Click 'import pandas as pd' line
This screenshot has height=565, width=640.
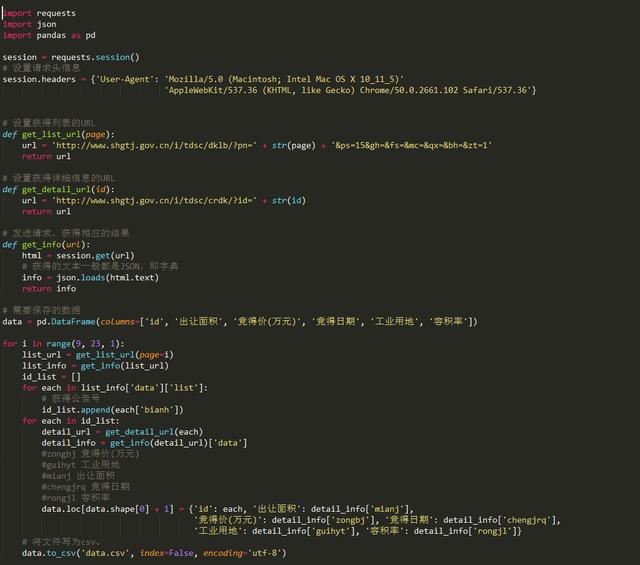49,35
